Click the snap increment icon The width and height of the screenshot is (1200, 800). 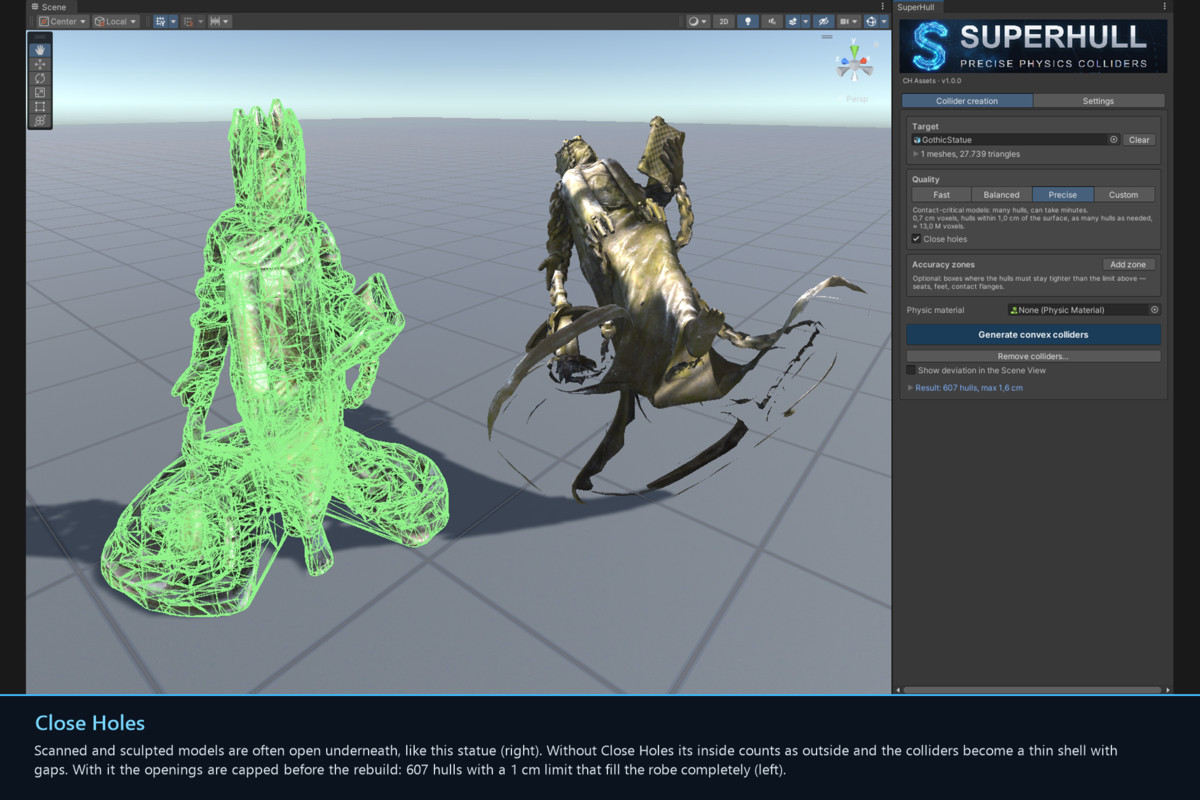(x=188, y=21)
